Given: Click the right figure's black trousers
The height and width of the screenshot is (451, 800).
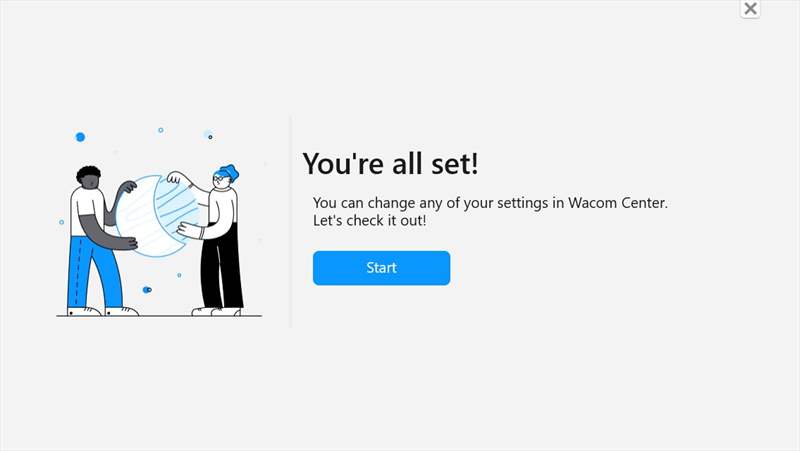Looking at the screenshot, I should (220, 268).
